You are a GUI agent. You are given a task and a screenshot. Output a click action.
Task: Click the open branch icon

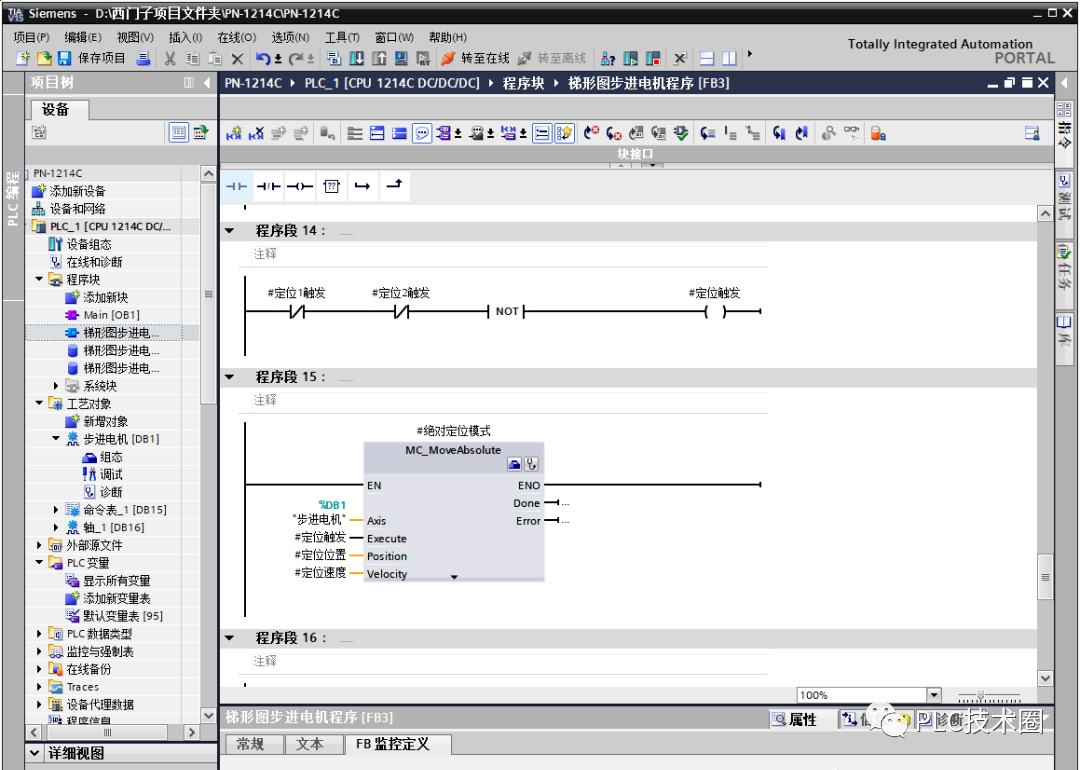[x=362, y=186]
